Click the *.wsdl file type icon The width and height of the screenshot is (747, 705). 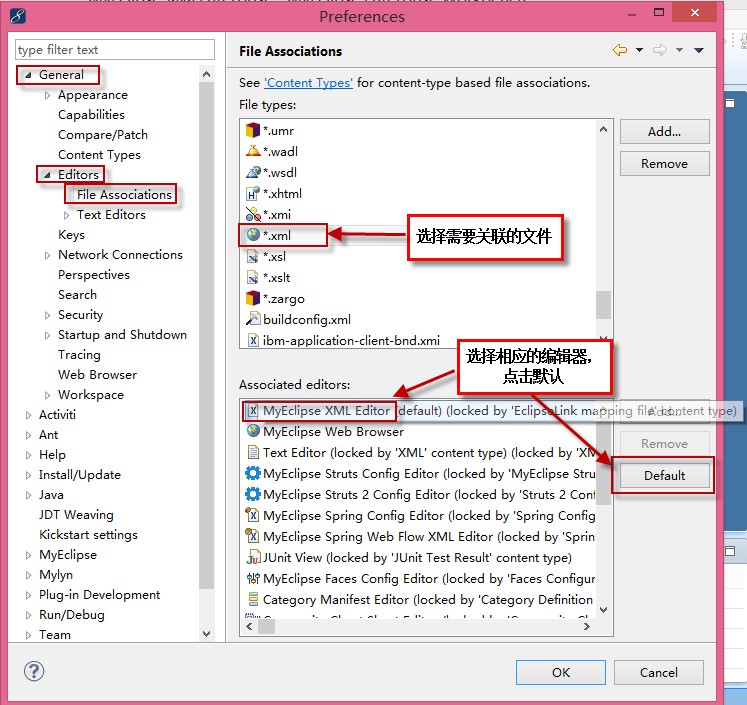point(252,172)
